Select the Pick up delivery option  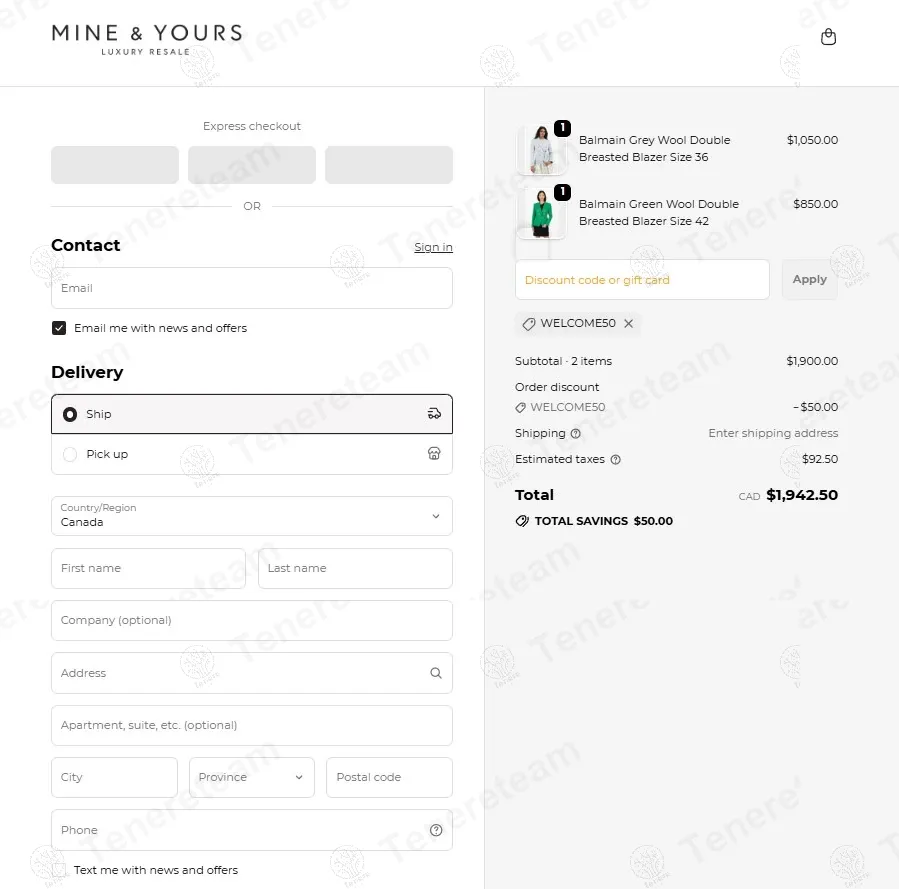(70, 454)
